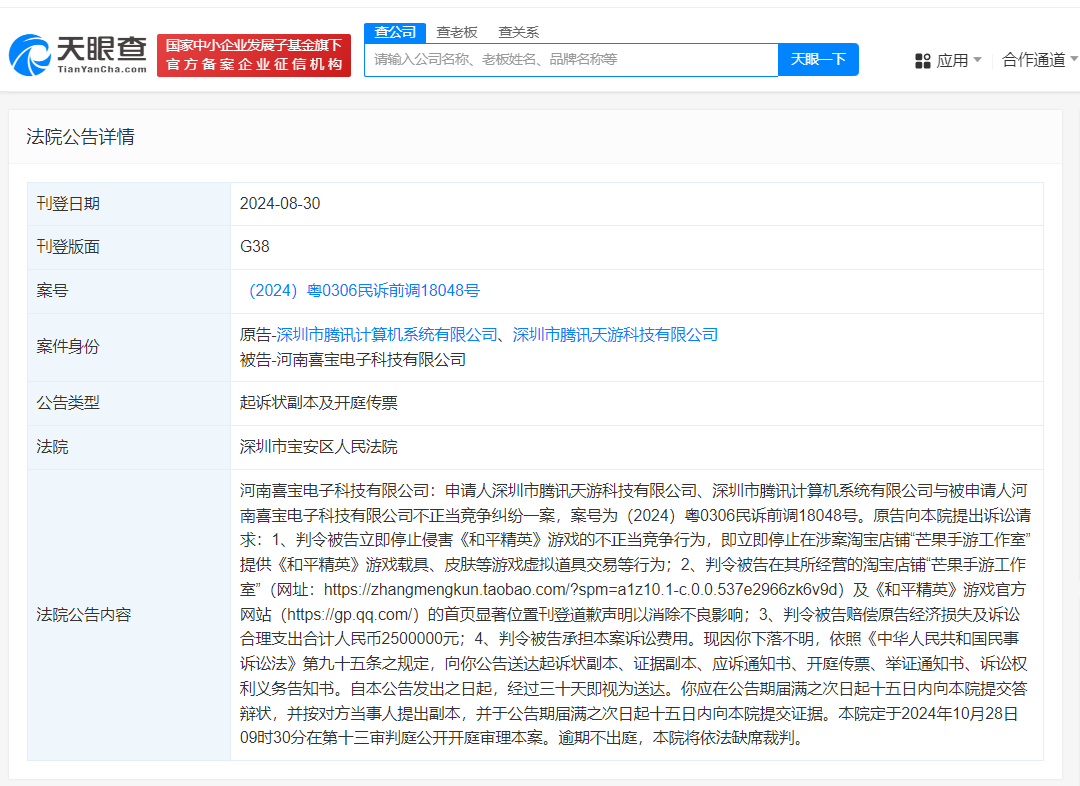Expand the 应用 dropdown arrow
The image size is (1080, 786).
coord(978,60)
